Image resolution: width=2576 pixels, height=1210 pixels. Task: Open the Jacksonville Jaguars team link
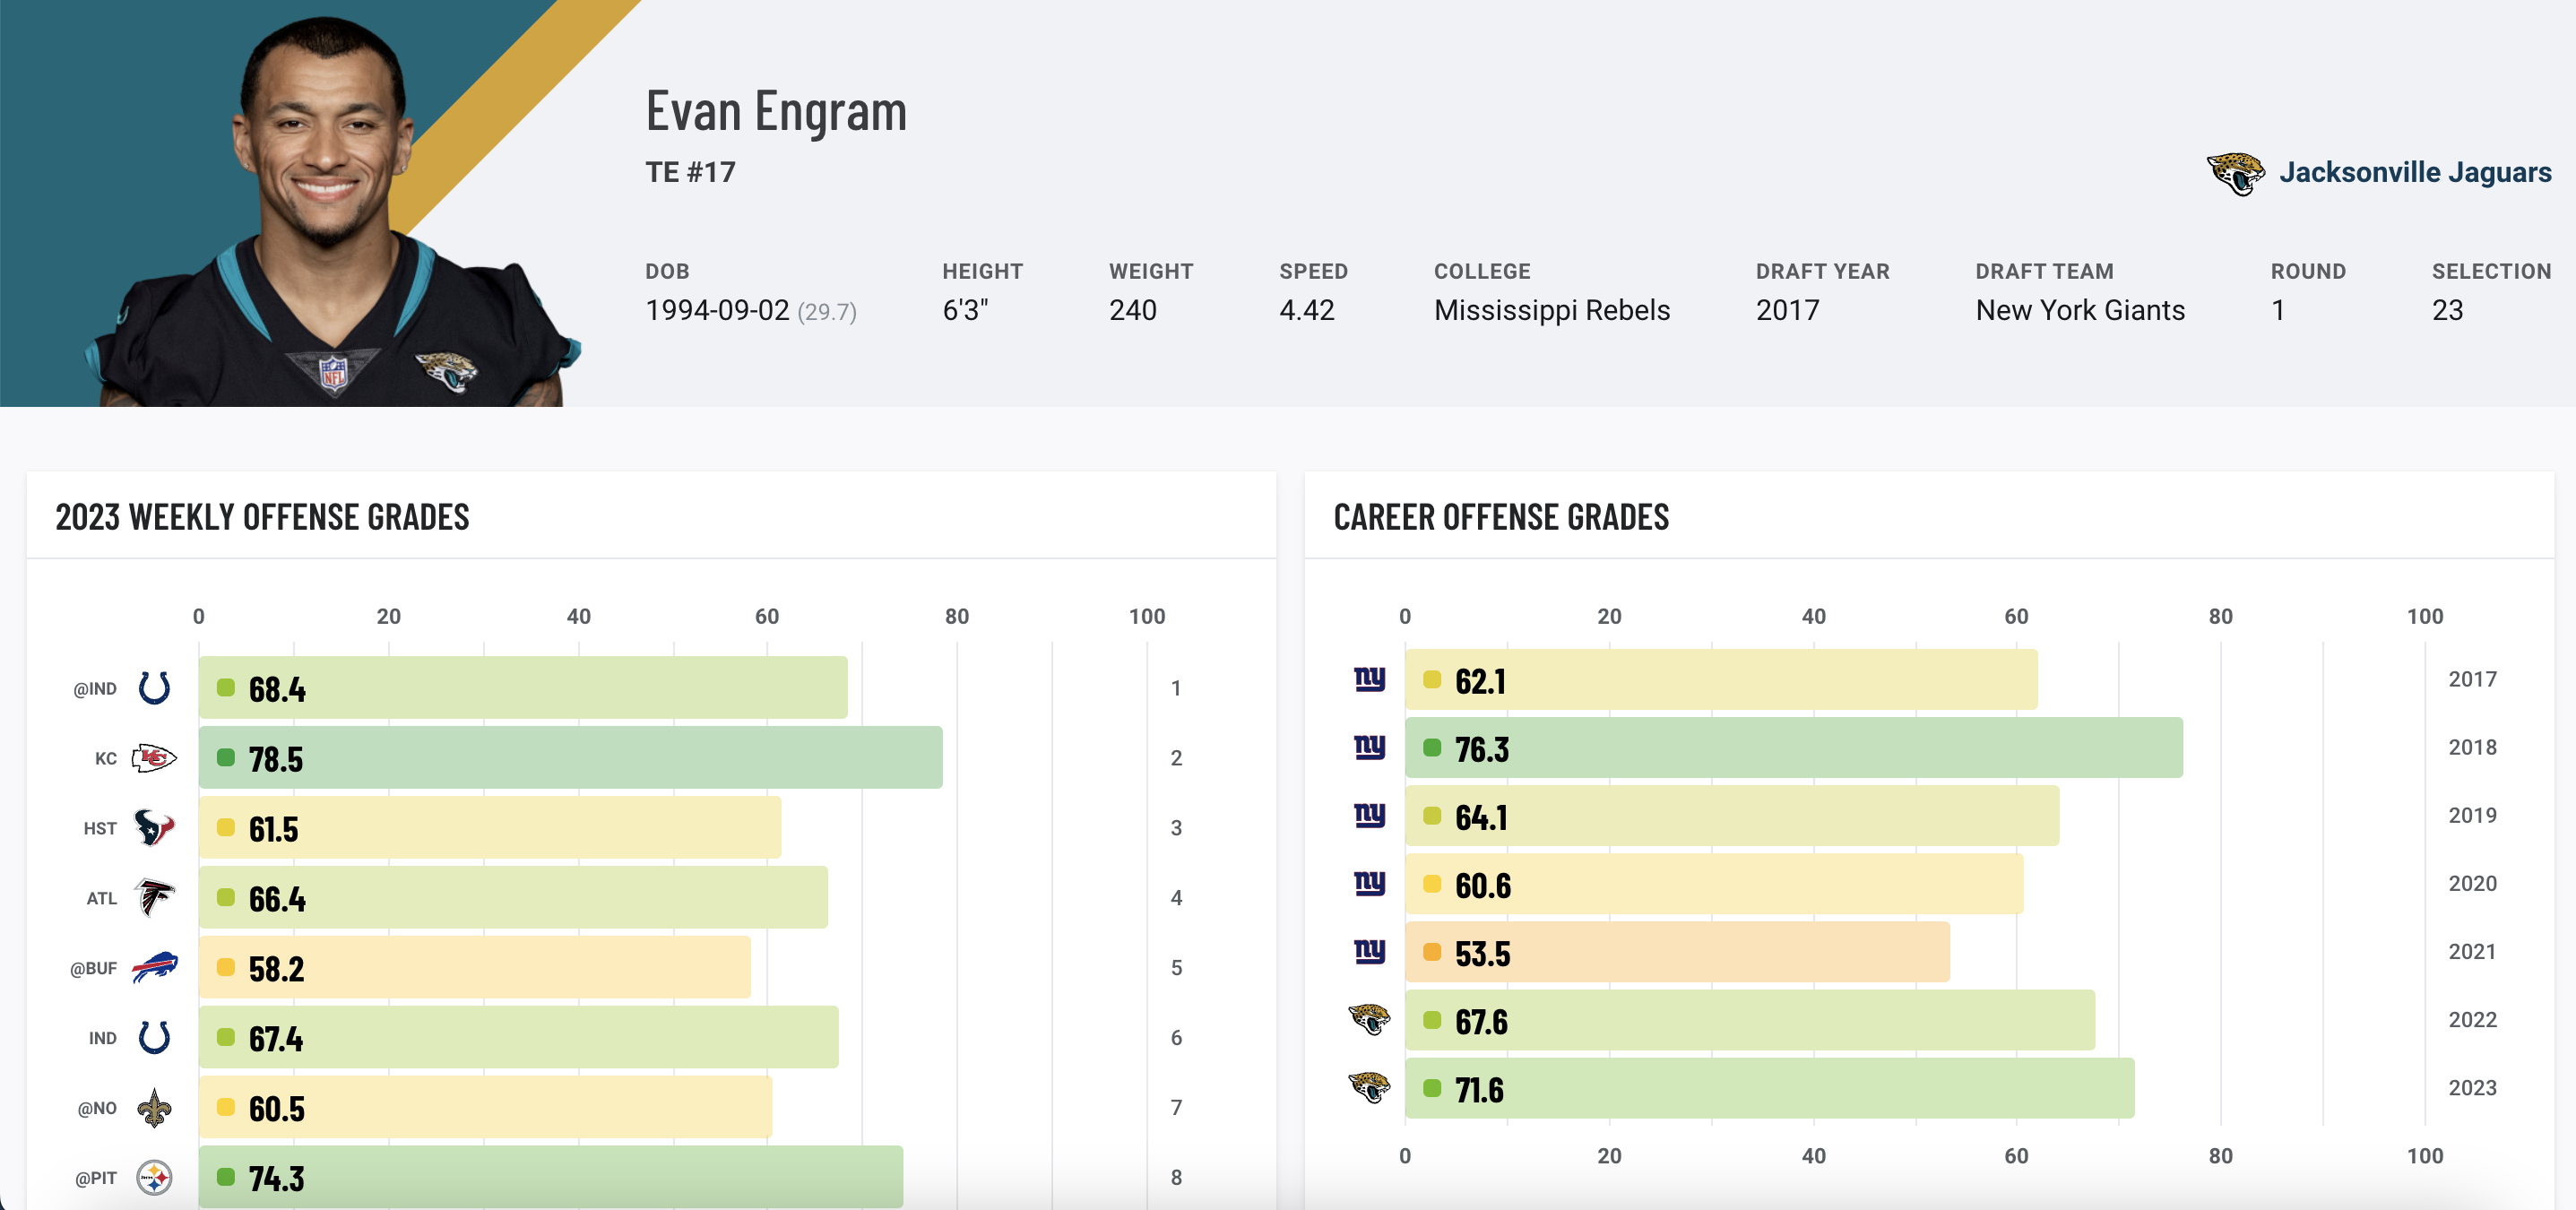[x=2414, y=172]
